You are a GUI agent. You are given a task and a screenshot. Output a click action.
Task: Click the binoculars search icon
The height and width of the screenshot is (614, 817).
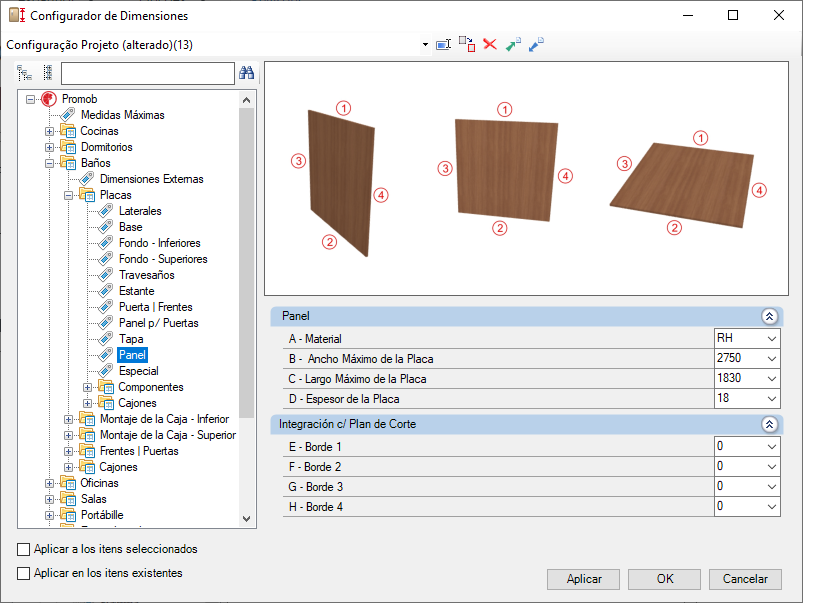pyautogui.click(x=246, y=73)
